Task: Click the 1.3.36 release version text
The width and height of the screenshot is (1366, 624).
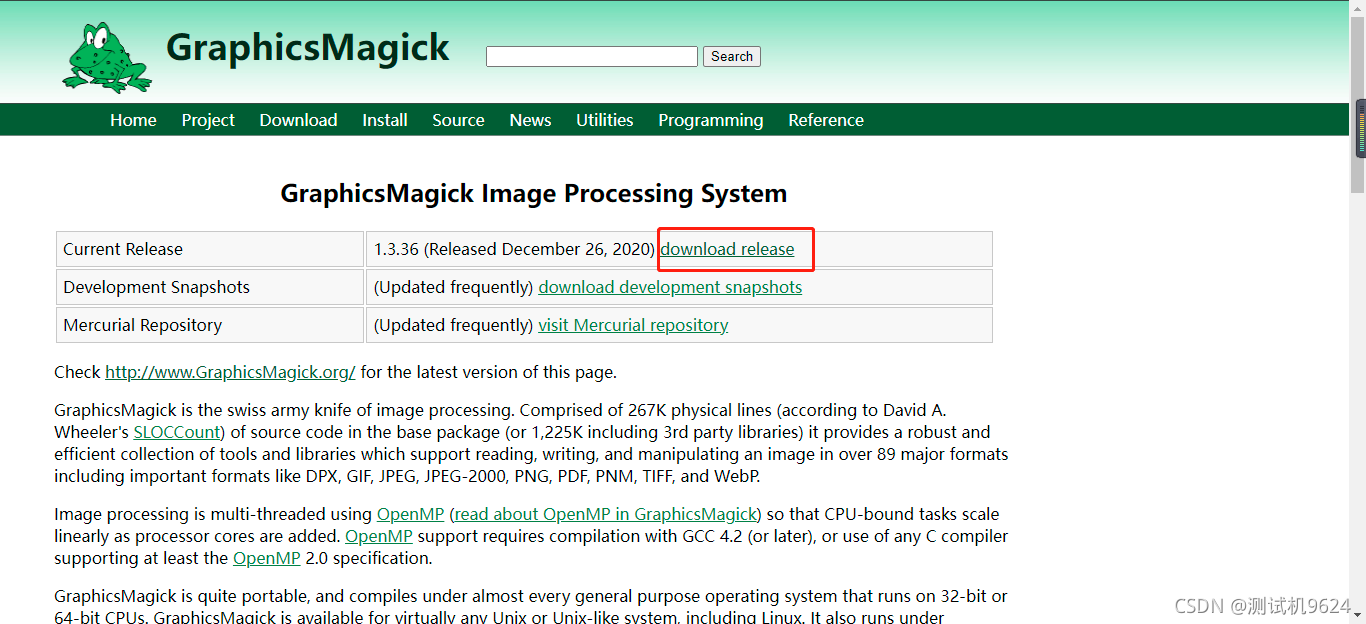Action: coord(396,249)
